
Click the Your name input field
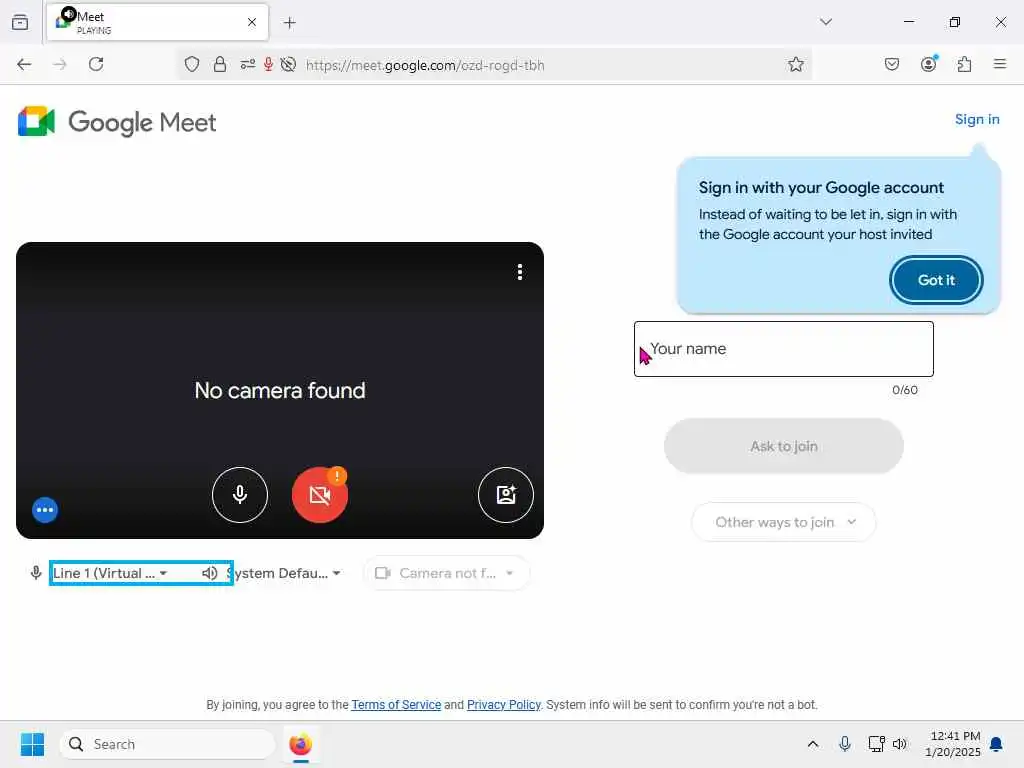pyautogui.click(x=784, y=349)
